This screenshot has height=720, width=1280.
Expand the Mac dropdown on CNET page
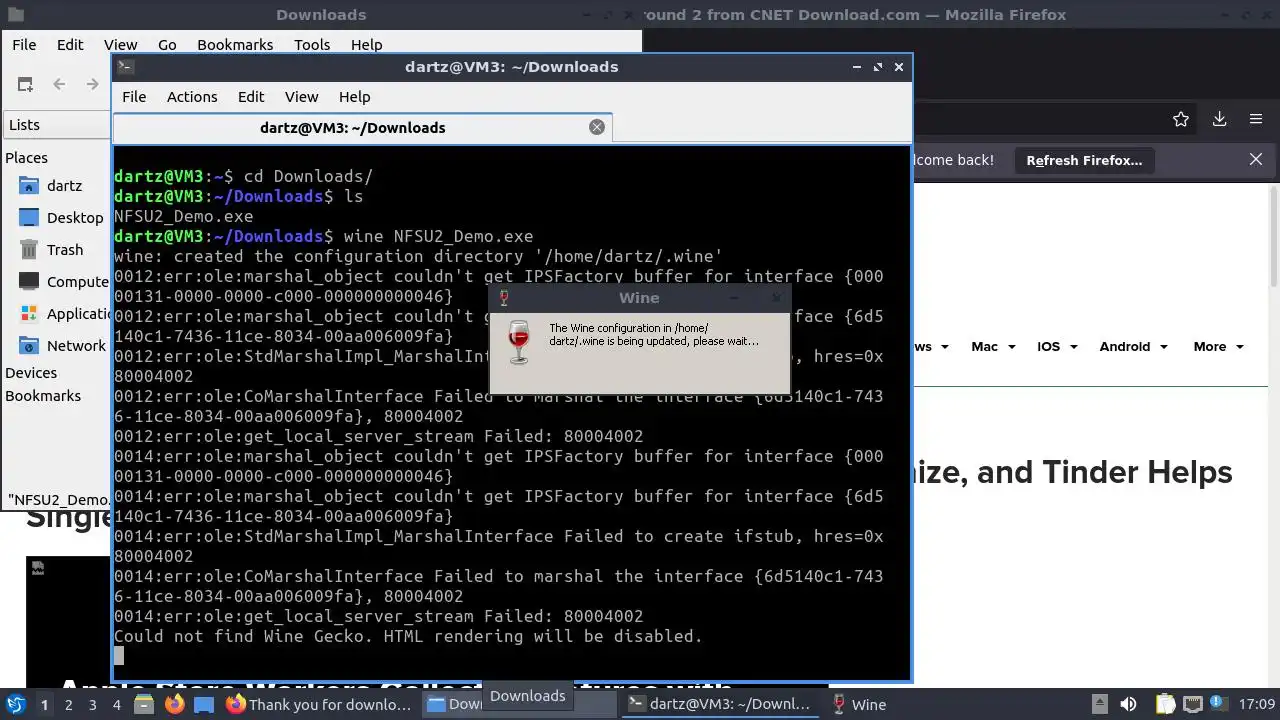[x=993, y=347]
